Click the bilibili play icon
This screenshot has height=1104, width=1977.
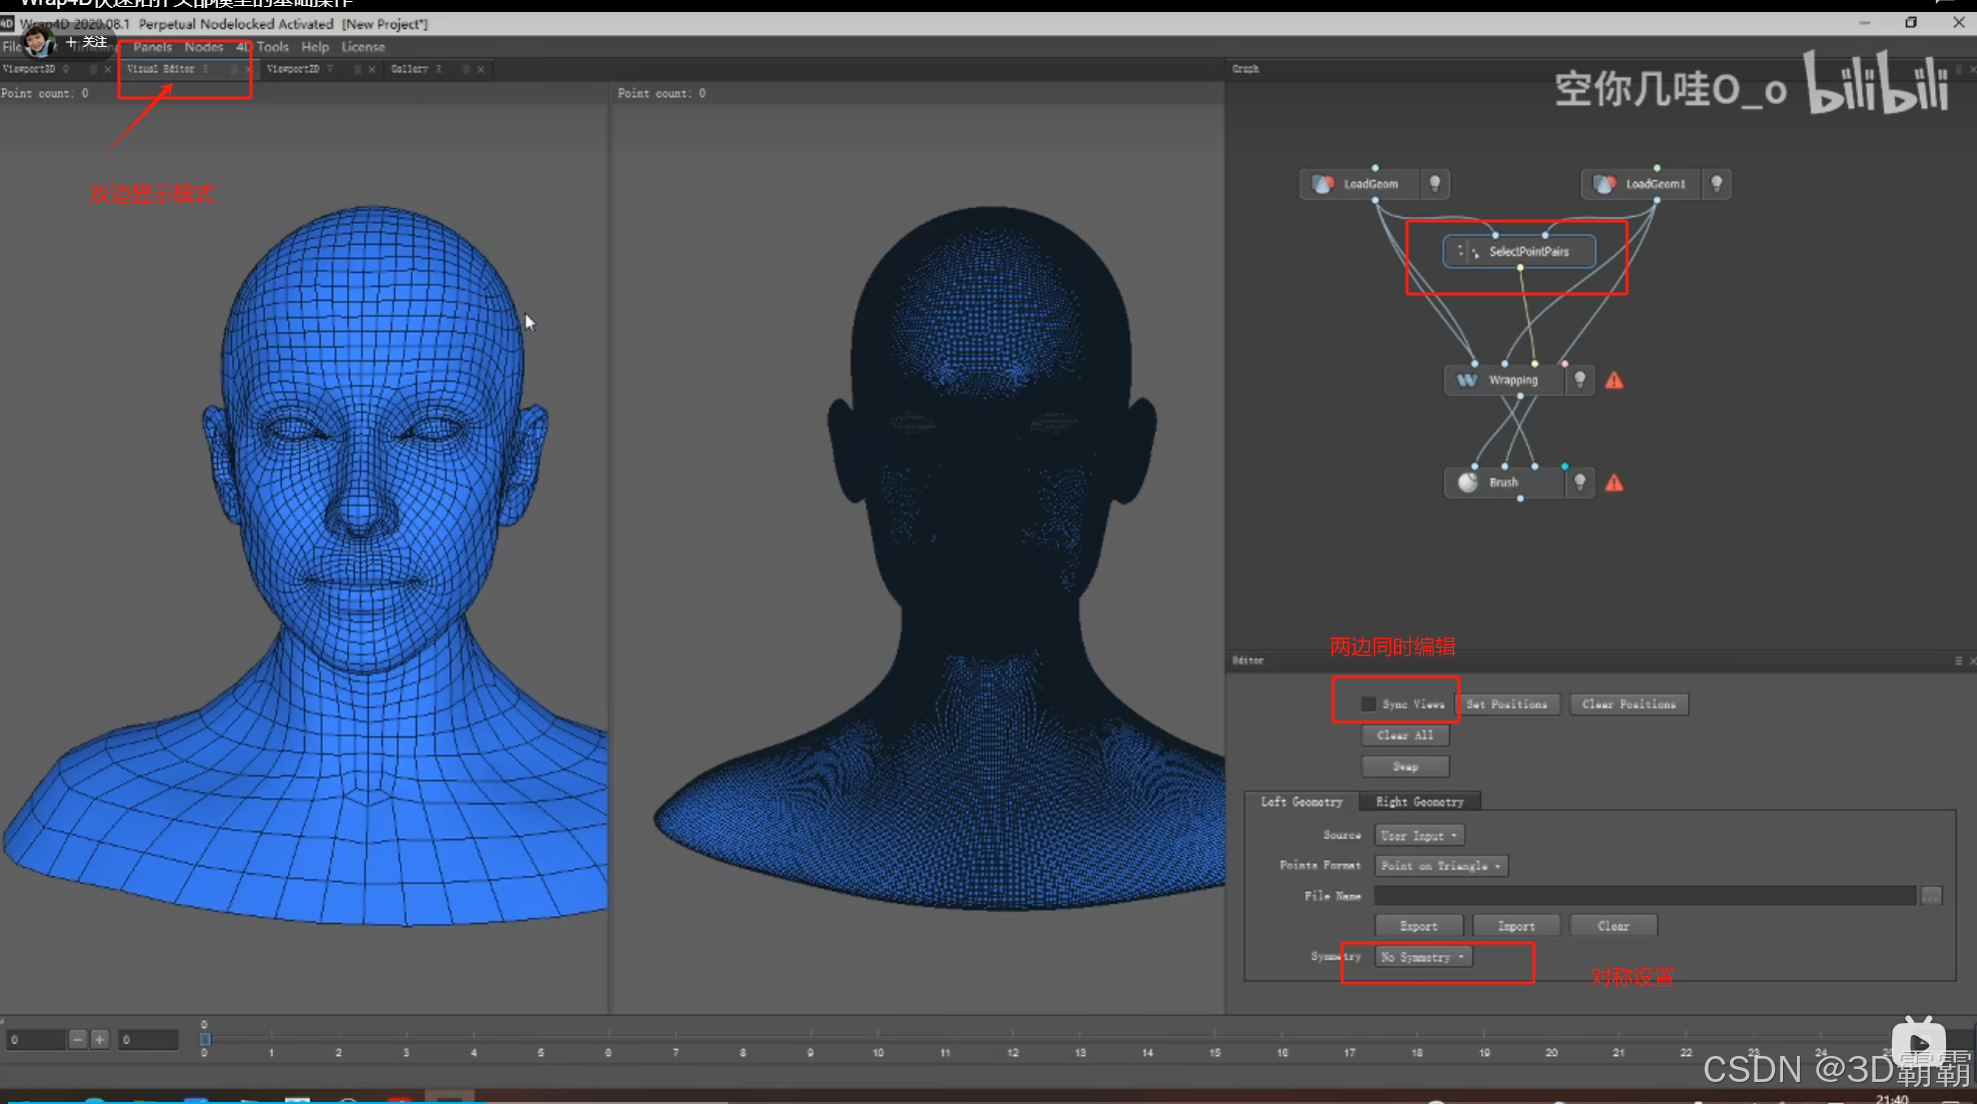pyautogui.click(x=1918, y=1041)
